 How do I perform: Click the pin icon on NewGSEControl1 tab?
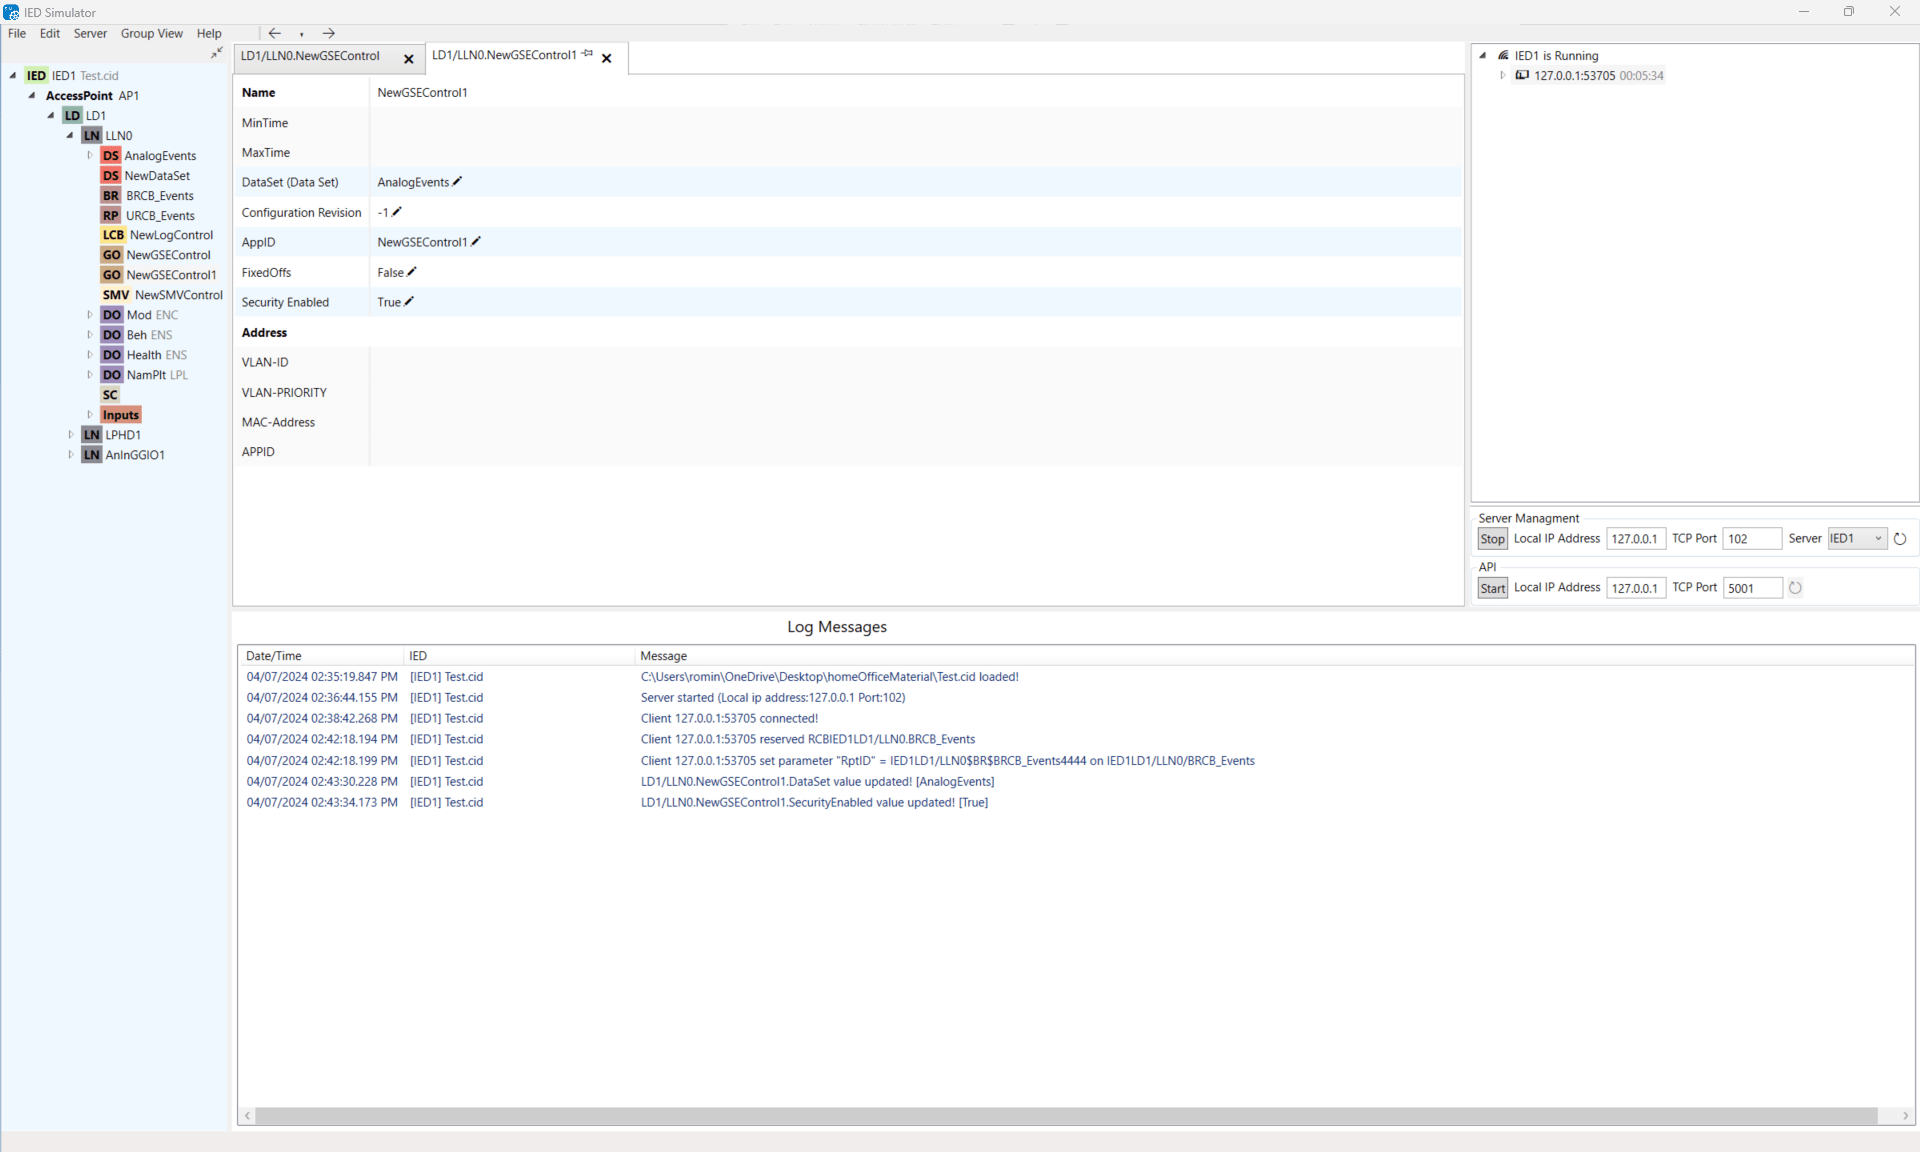coord(588,54)
